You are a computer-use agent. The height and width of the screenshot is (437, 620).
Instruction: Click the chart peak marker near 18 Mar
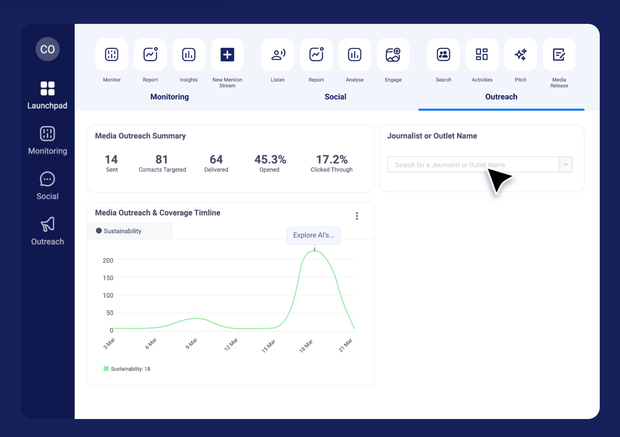point(314,250)
